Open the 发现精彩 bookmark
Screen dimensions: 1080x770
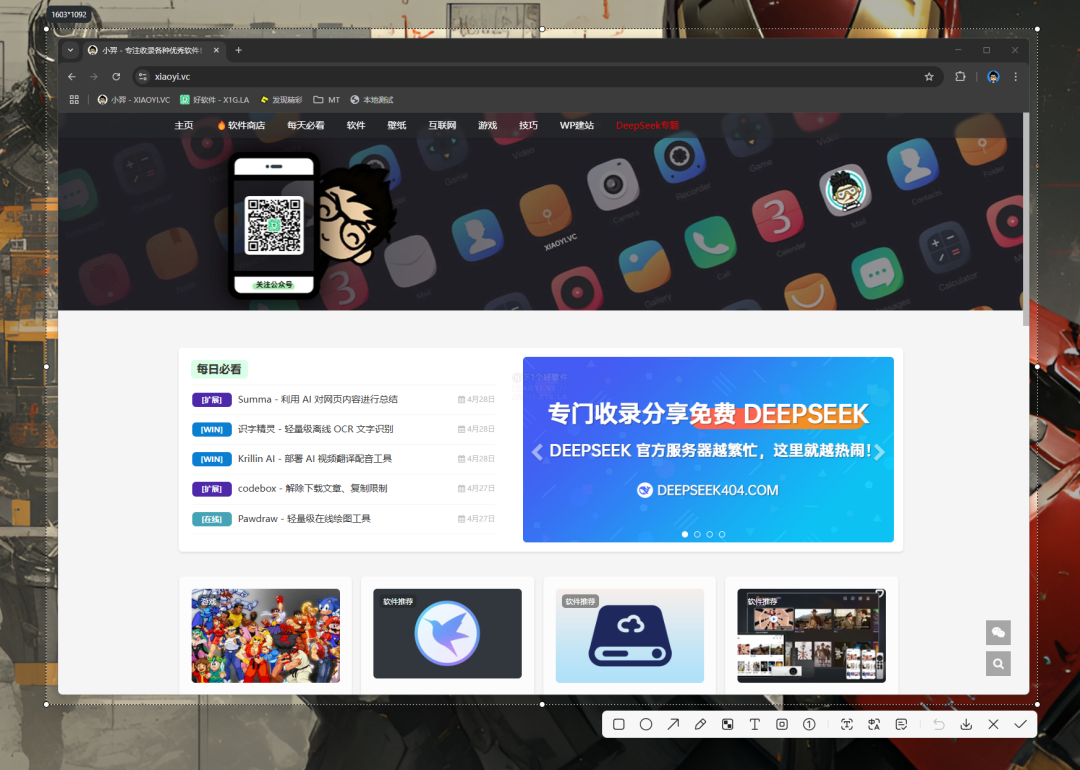click(281, 100)
